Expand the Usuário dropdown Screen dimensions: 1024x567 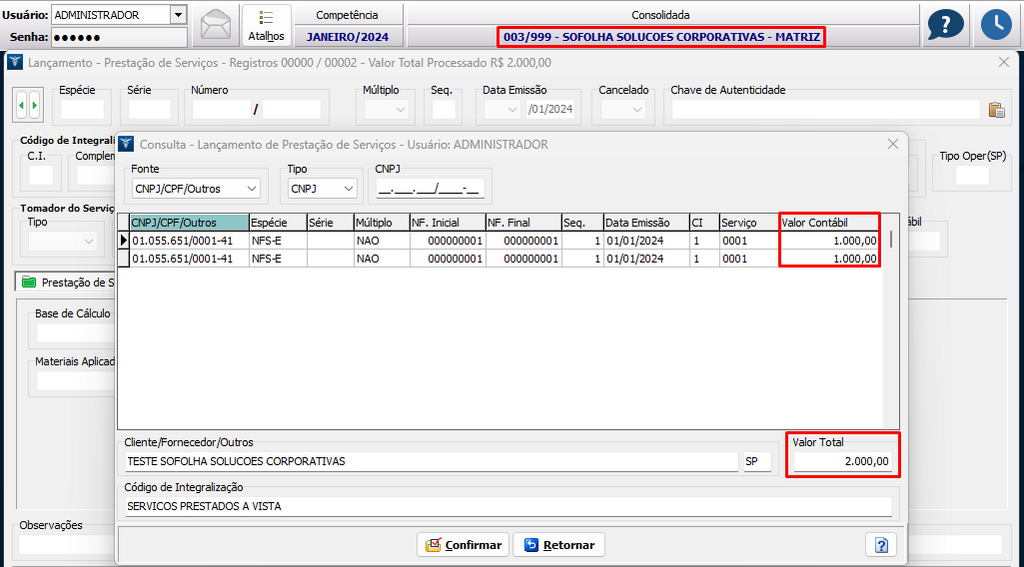click(x=178, y=15)
